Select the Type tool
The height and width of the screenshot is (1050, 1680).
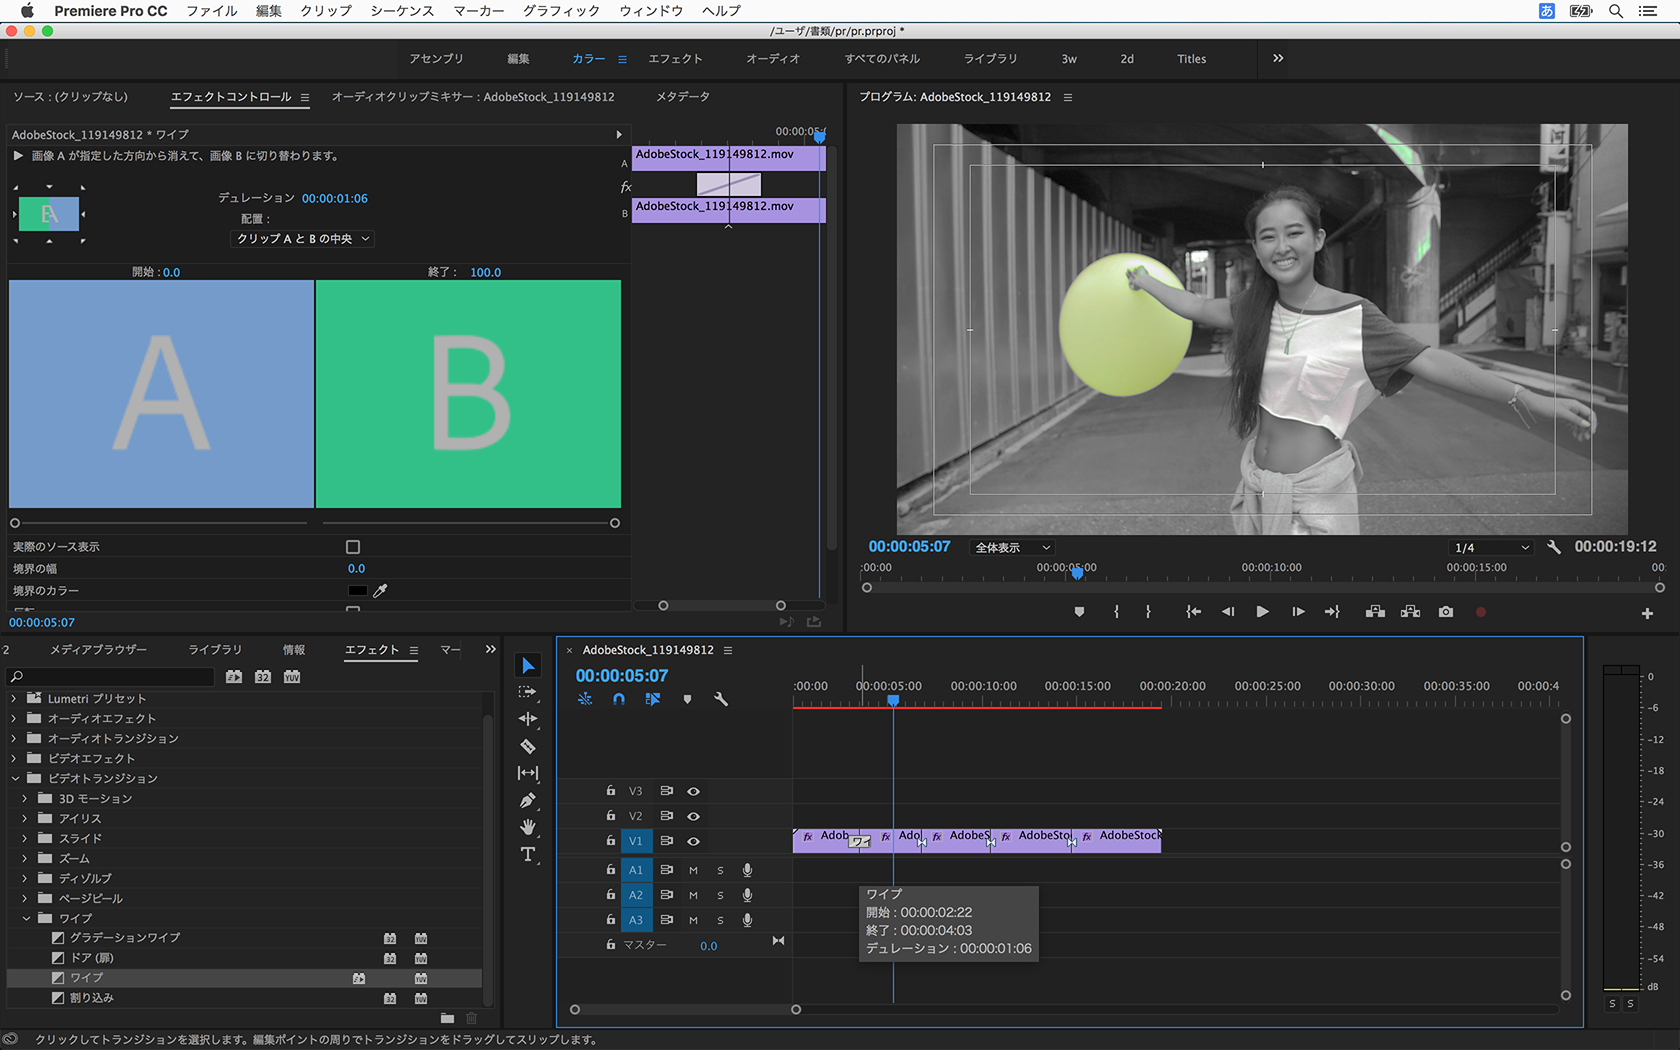coord(528,854)
